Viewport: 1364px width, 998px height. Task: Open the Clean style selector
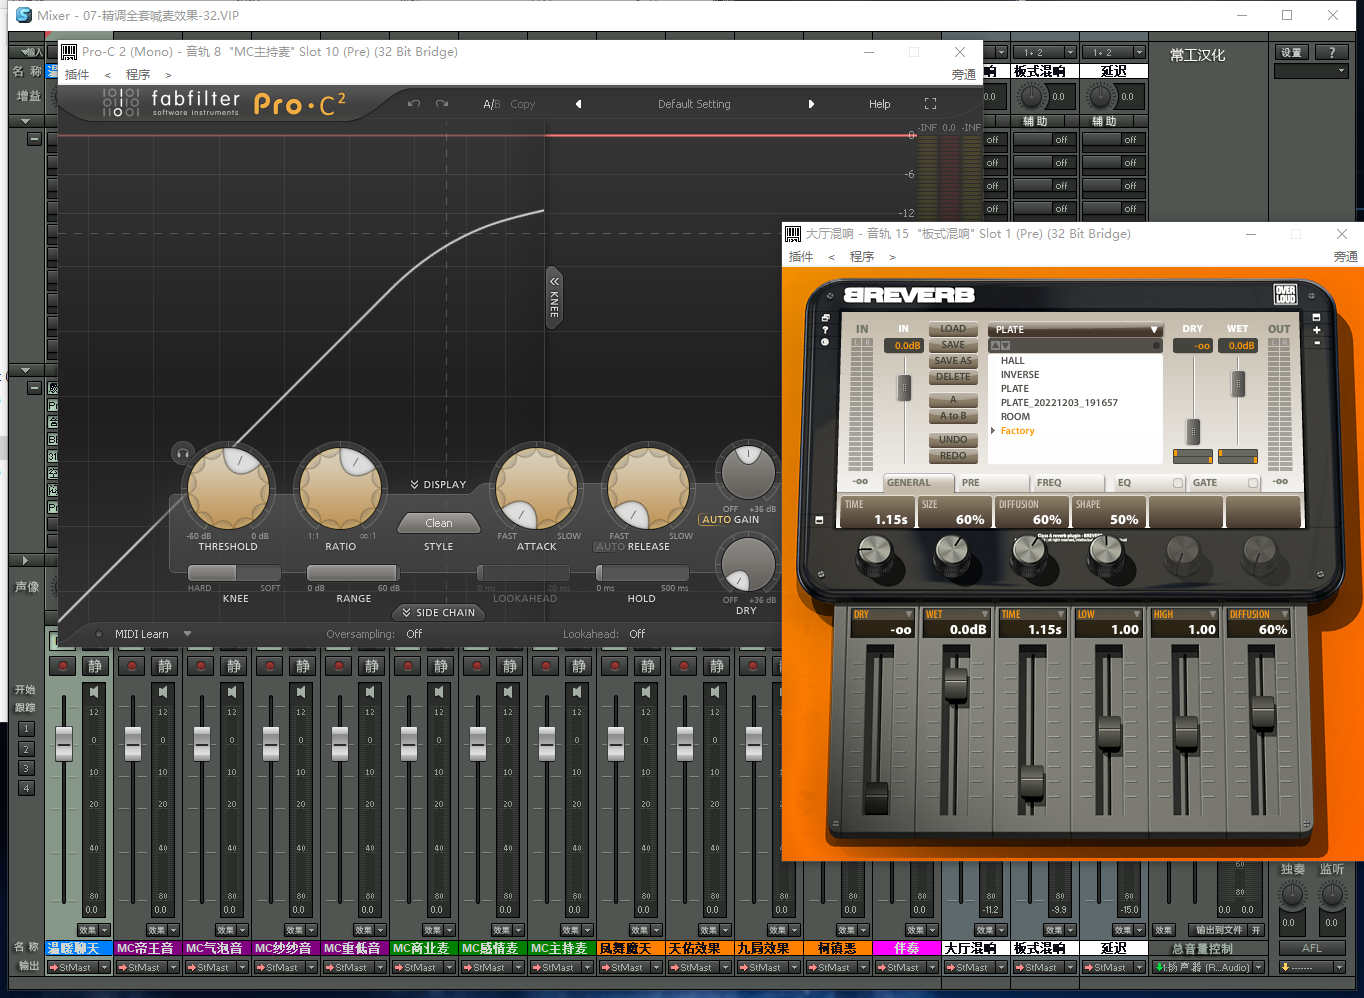click(x=438, y=523)
